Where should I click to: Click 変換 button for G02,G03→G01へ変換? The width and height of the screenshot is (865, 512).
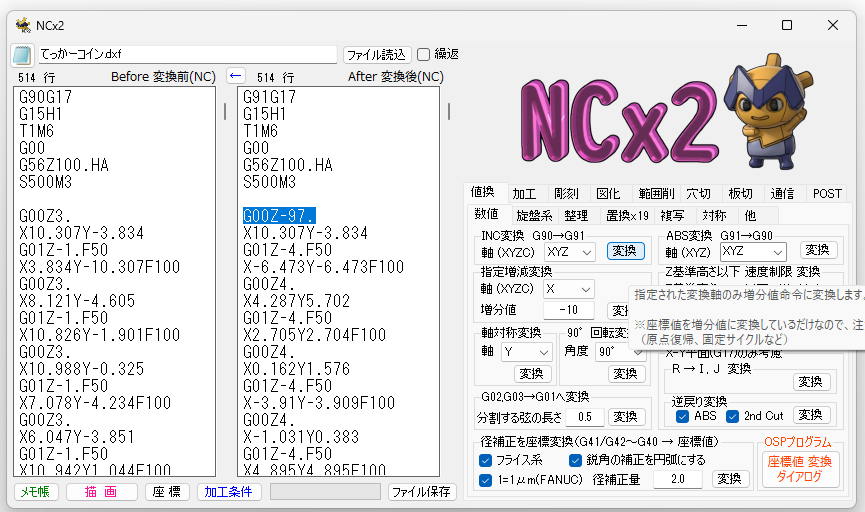625,417
